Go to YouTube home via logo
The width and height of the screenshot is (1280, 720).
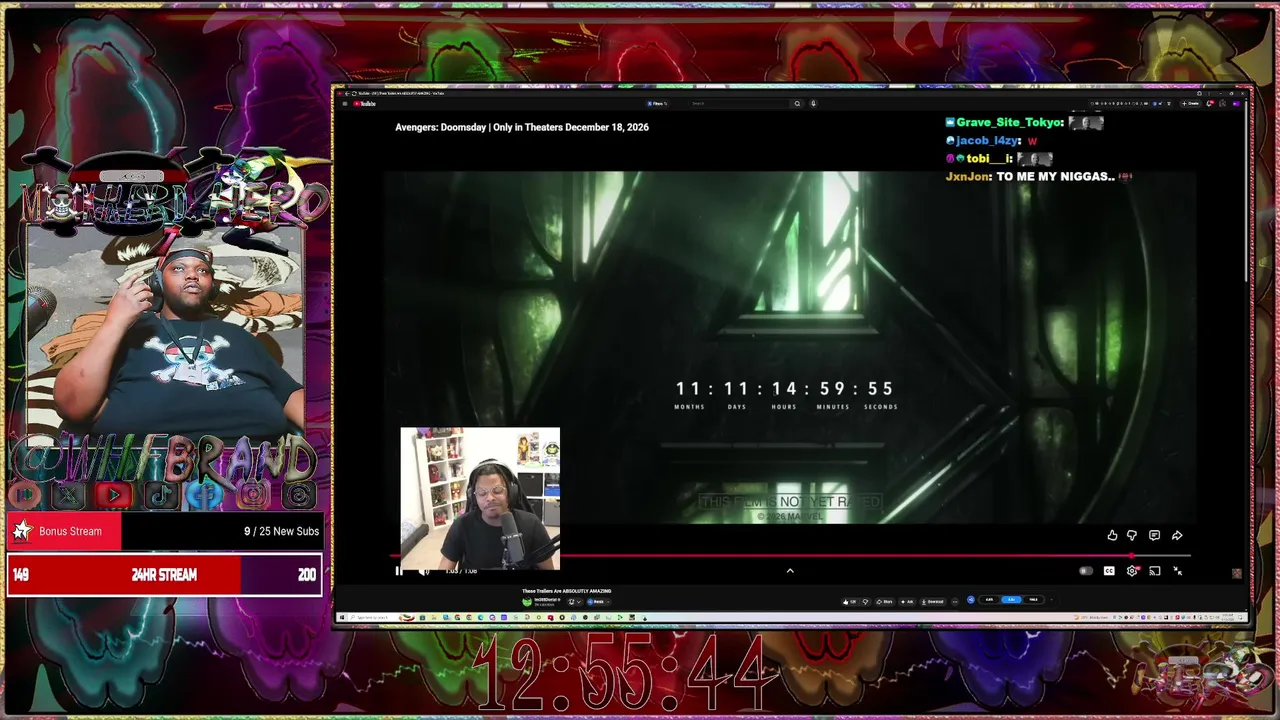coord(365,103)
